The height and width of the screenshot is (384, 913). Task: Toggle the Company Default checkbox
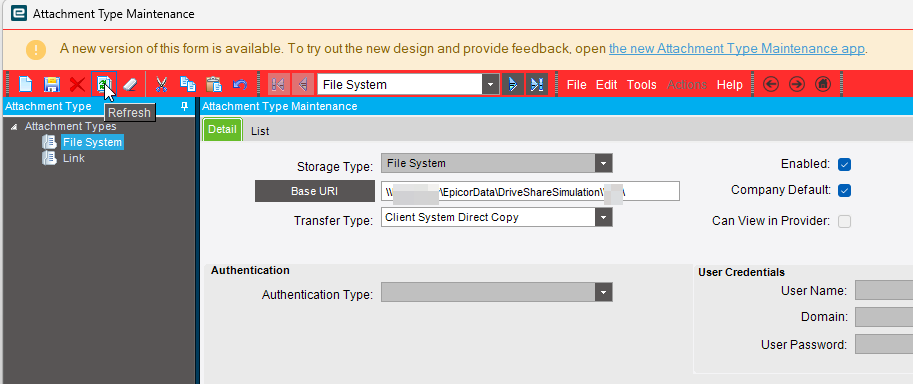point(844,190)
